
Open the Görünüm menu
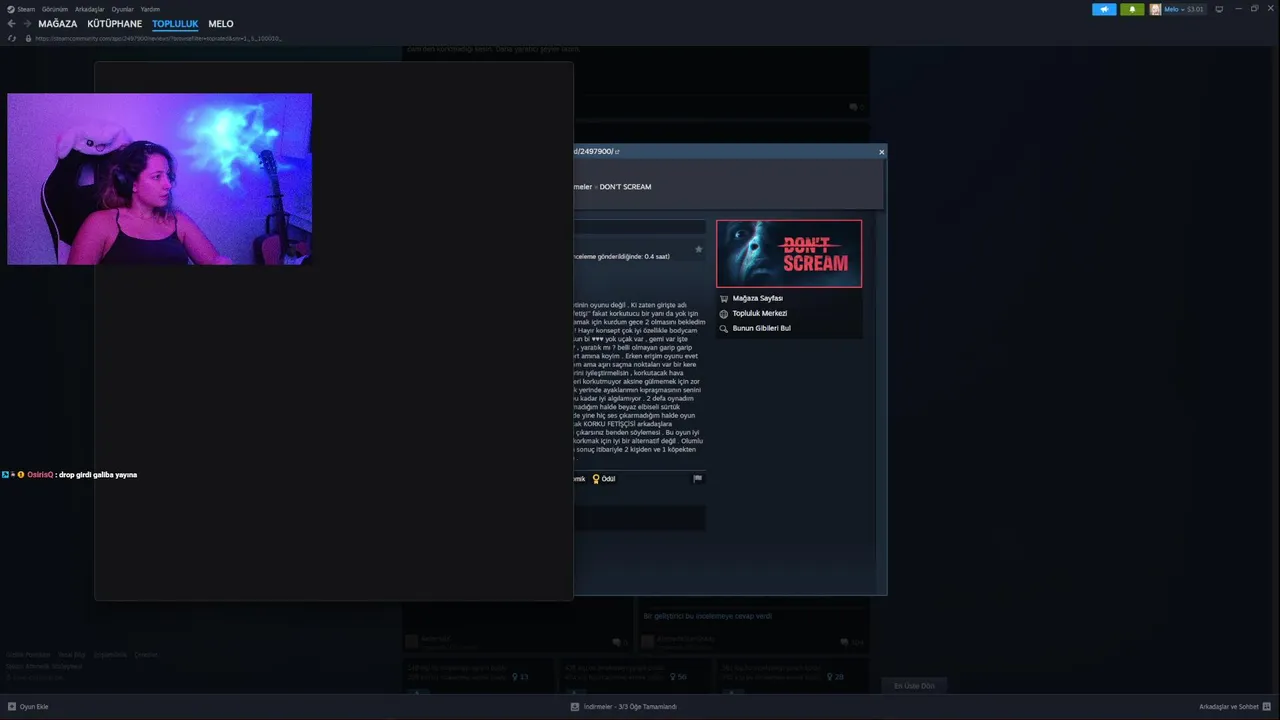(55, 9)
